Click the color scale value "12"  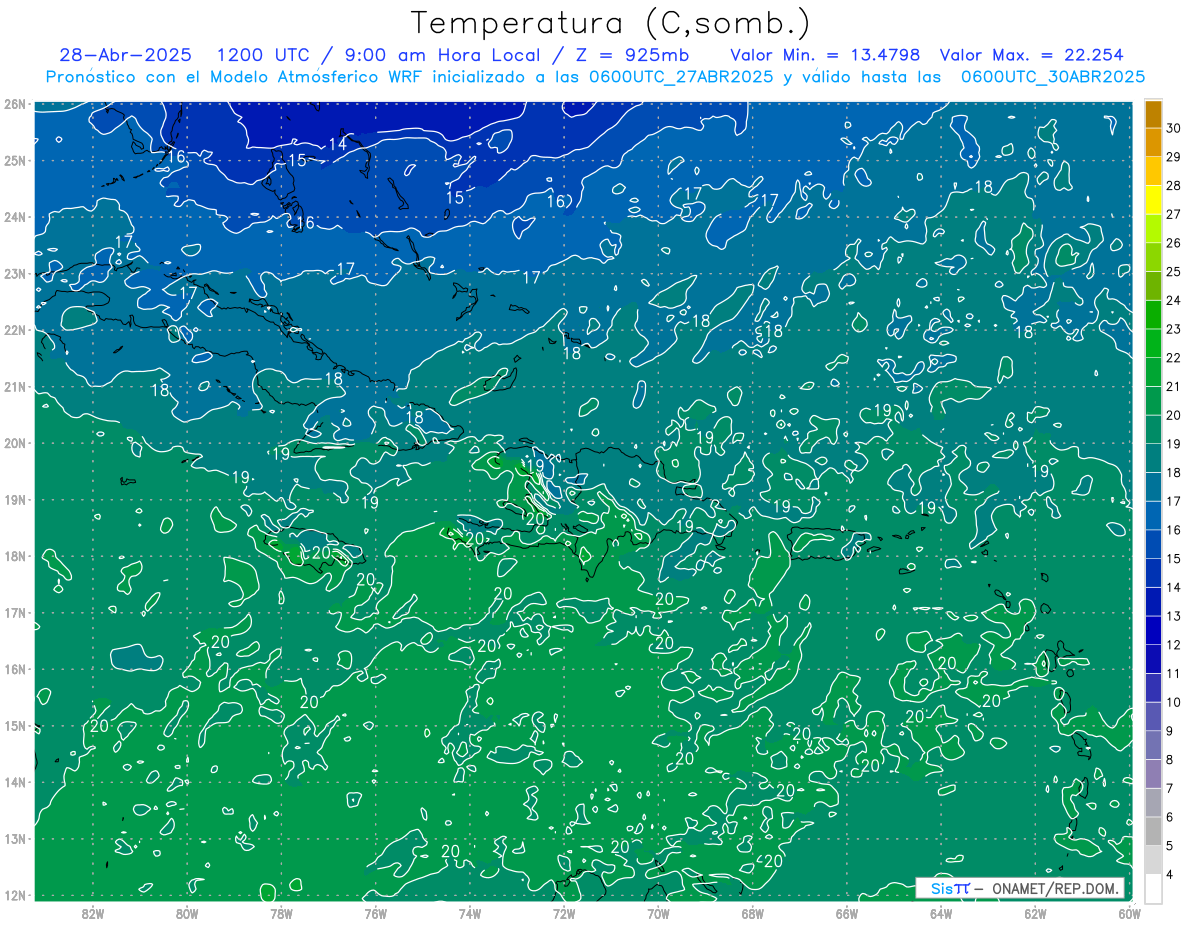pyautogui.click(x=1174, y=645)
